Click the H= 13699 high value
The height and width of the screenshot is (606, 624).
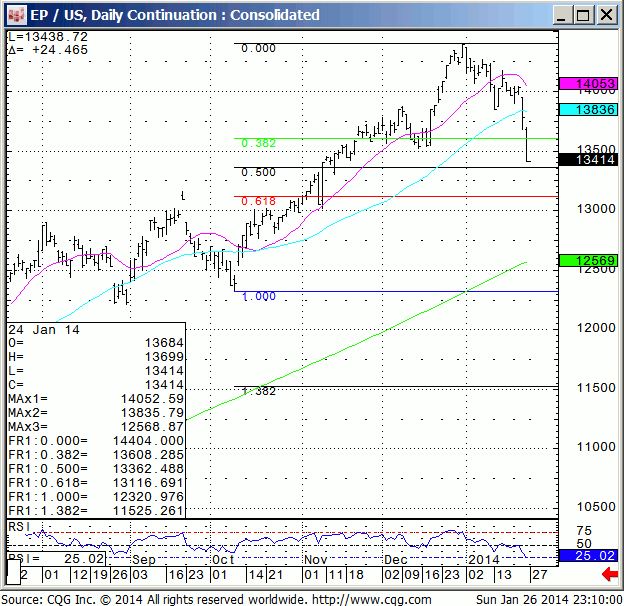pyautogui.click(x=96, y=357)
